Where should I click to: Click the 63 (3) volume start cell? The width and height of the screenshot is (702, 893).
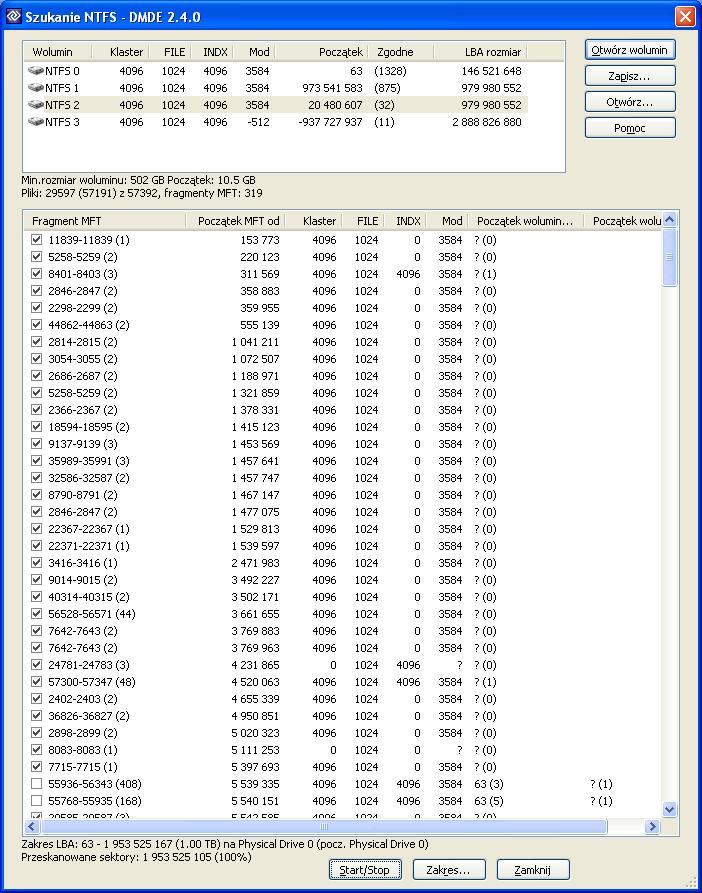point(488,784)
